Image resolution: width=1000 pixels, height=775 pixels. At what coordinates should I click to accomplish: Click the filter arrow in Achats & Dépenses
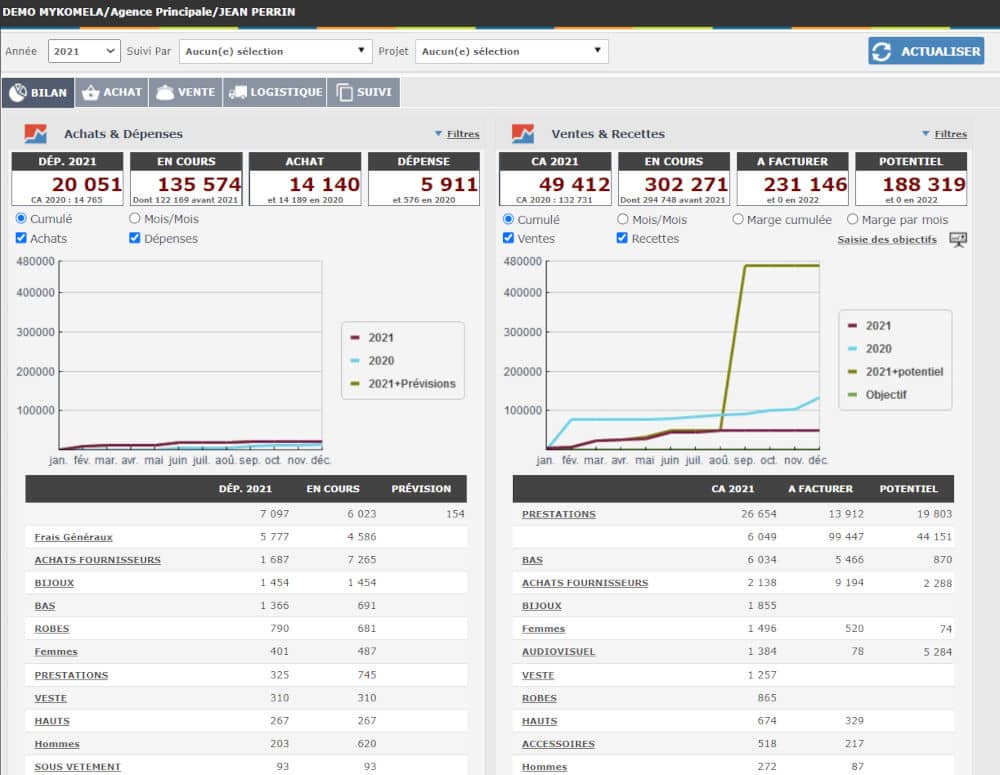coord(438,134)
